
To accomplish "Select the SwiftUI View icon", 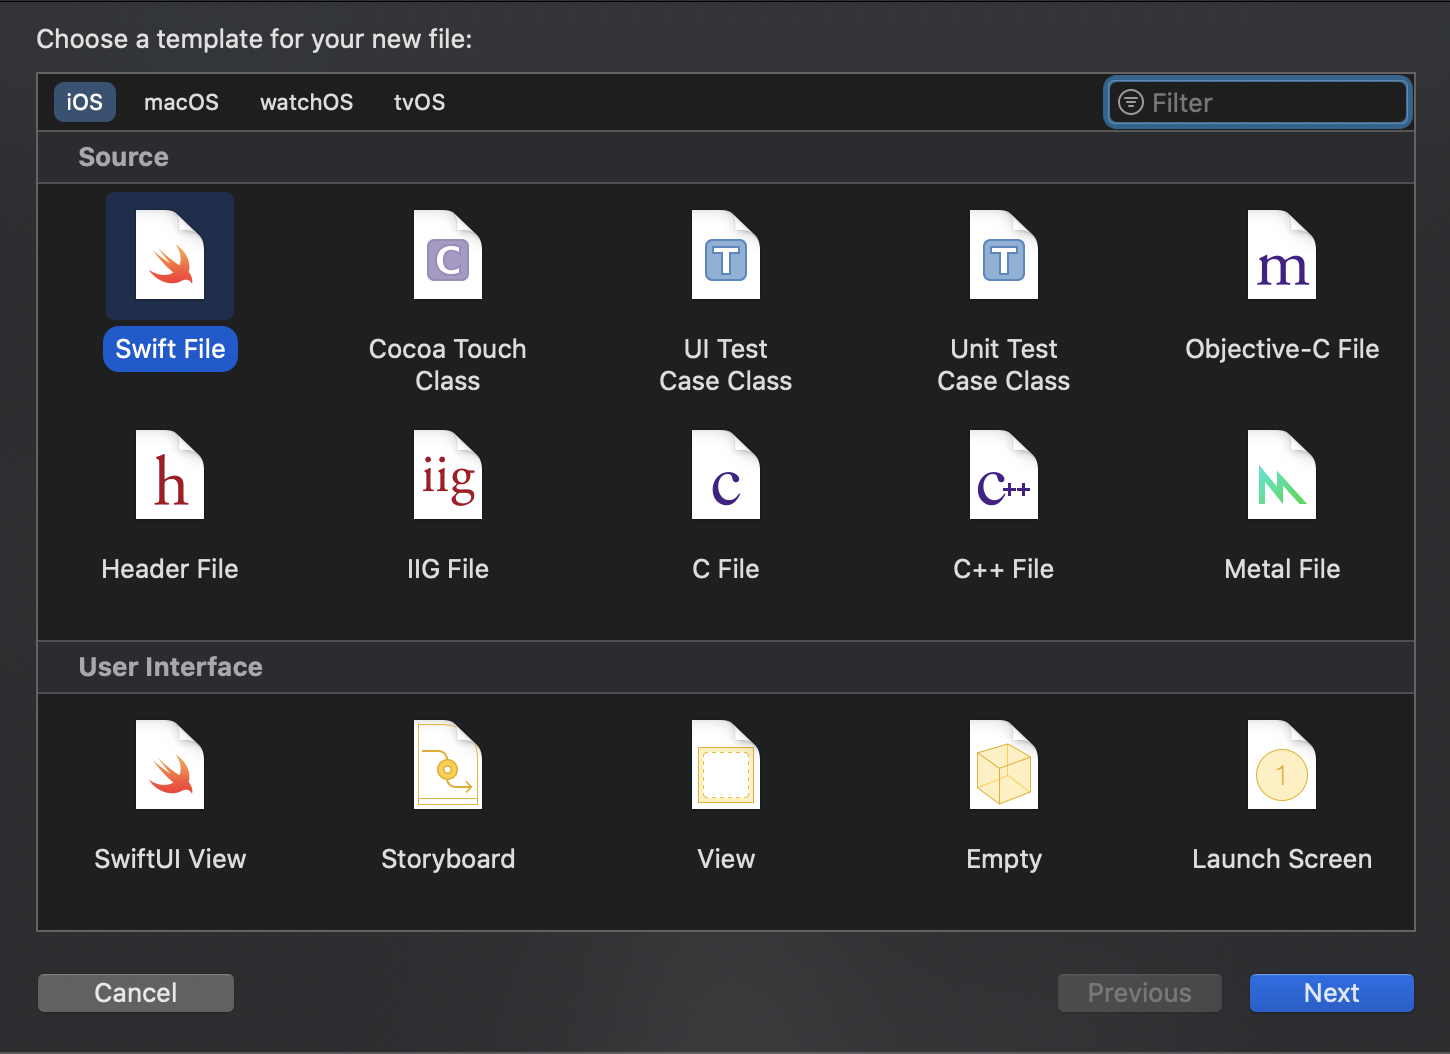I will (x=170, y=765).
